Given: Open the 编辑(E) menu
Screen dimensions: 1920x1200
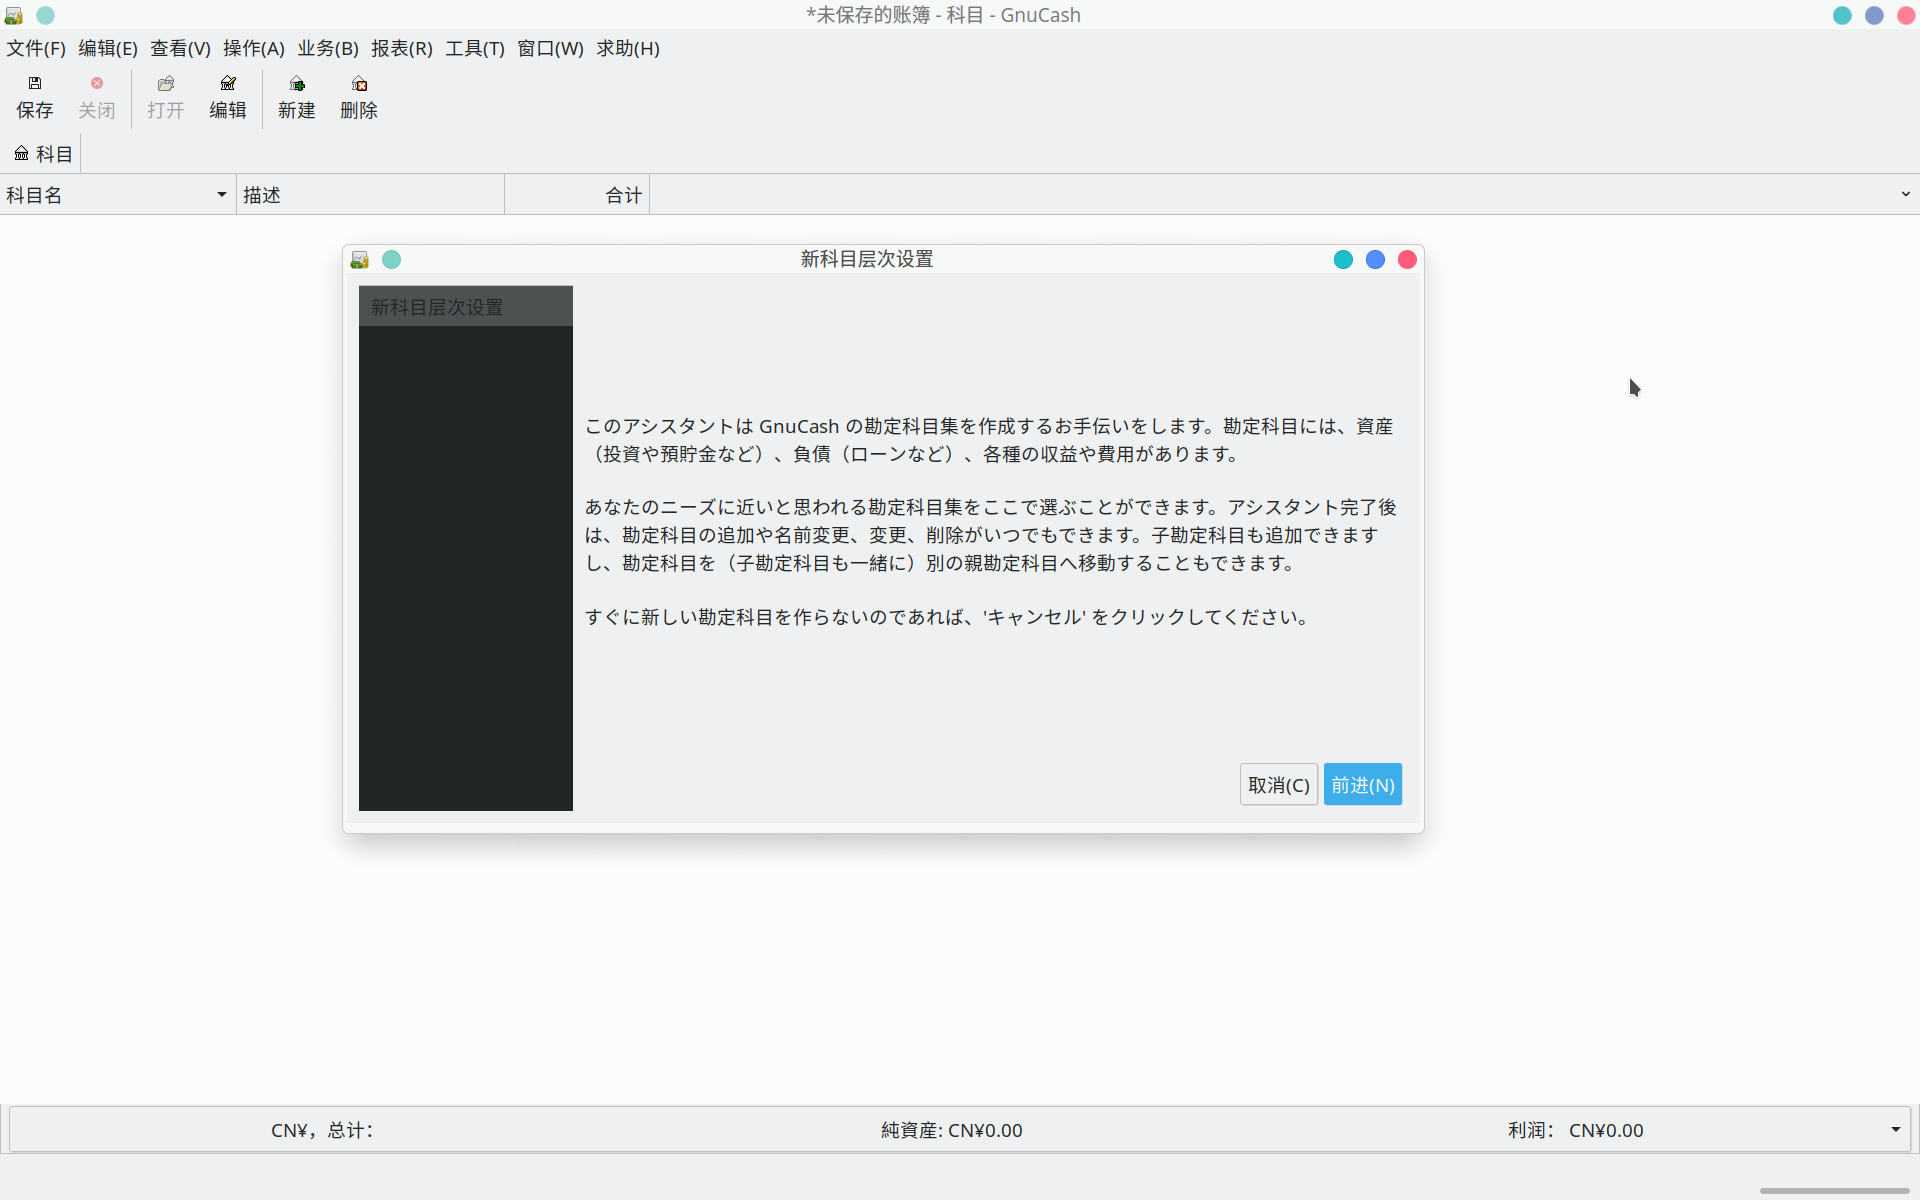Looking at the screenshot, I should (x=108, y=48).
